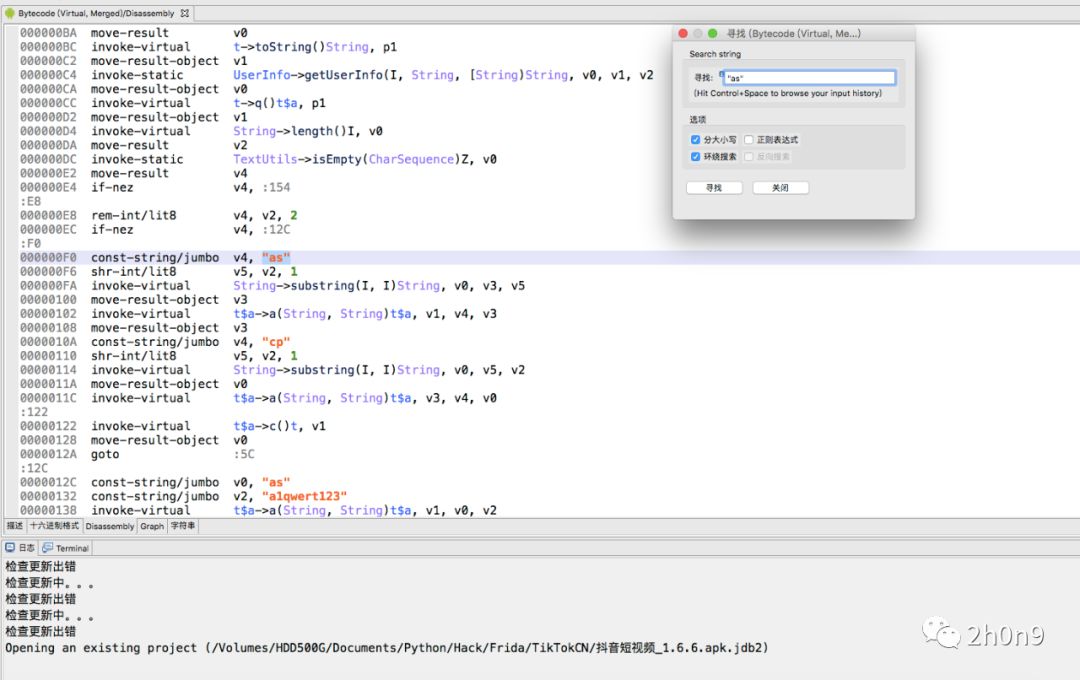
Task: Focus the search string input field
Action: 809,78
